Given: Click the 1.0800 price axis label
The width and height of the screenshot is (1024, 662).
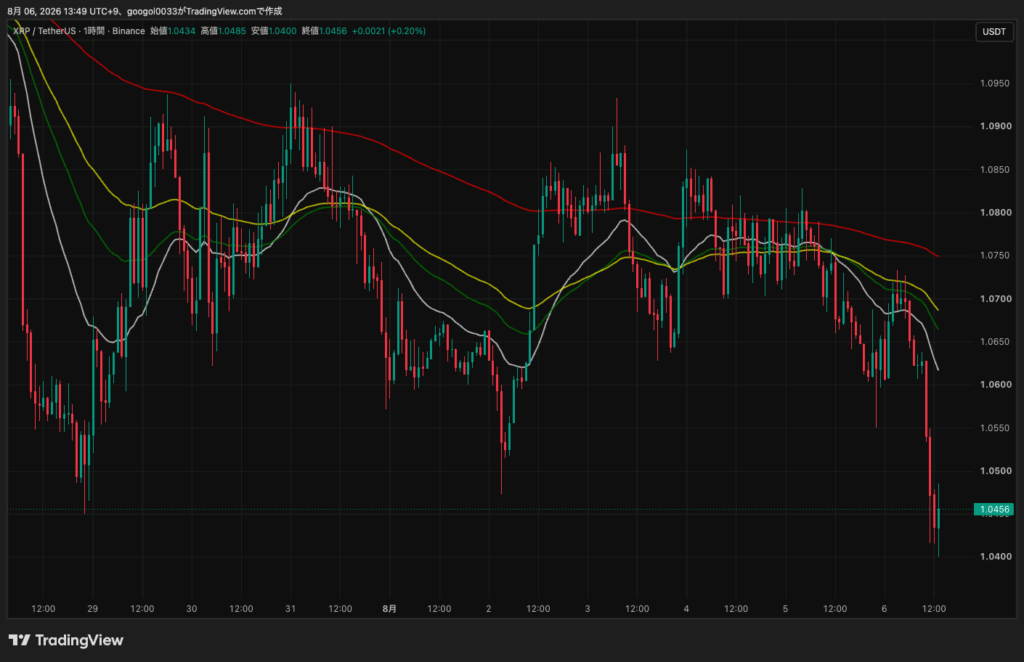Looking at the screenshot, I should point(995,212).
